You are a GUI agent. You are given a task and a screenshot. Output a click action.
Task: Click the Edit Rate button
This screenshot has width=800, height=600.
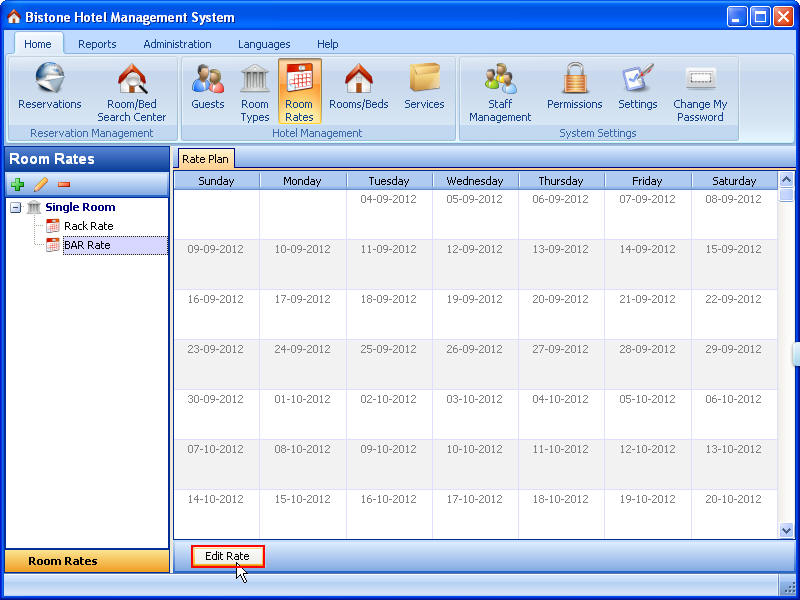point(228,556)
